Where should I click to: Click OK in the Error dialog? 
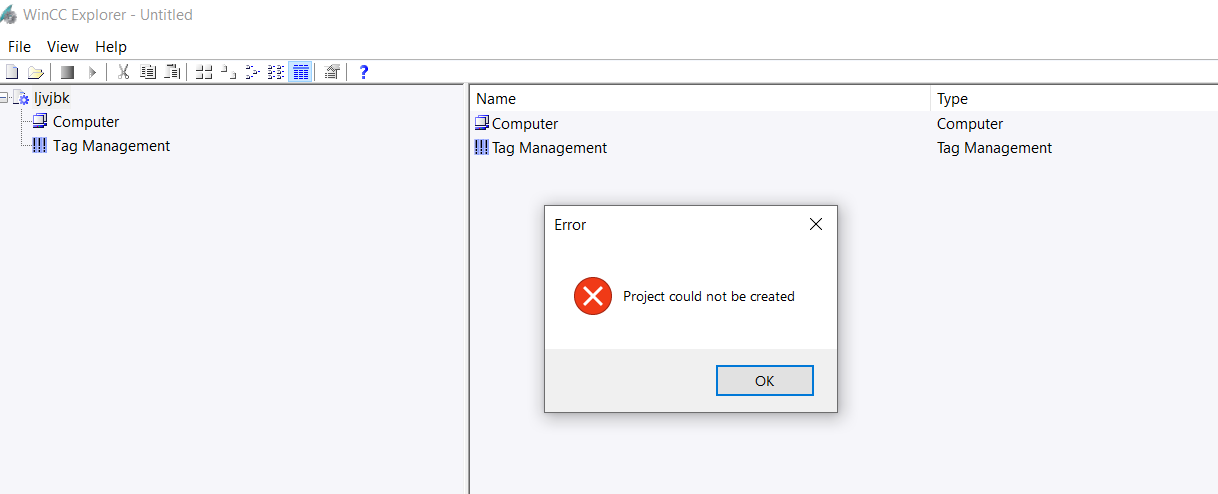(x=764, y=381)
